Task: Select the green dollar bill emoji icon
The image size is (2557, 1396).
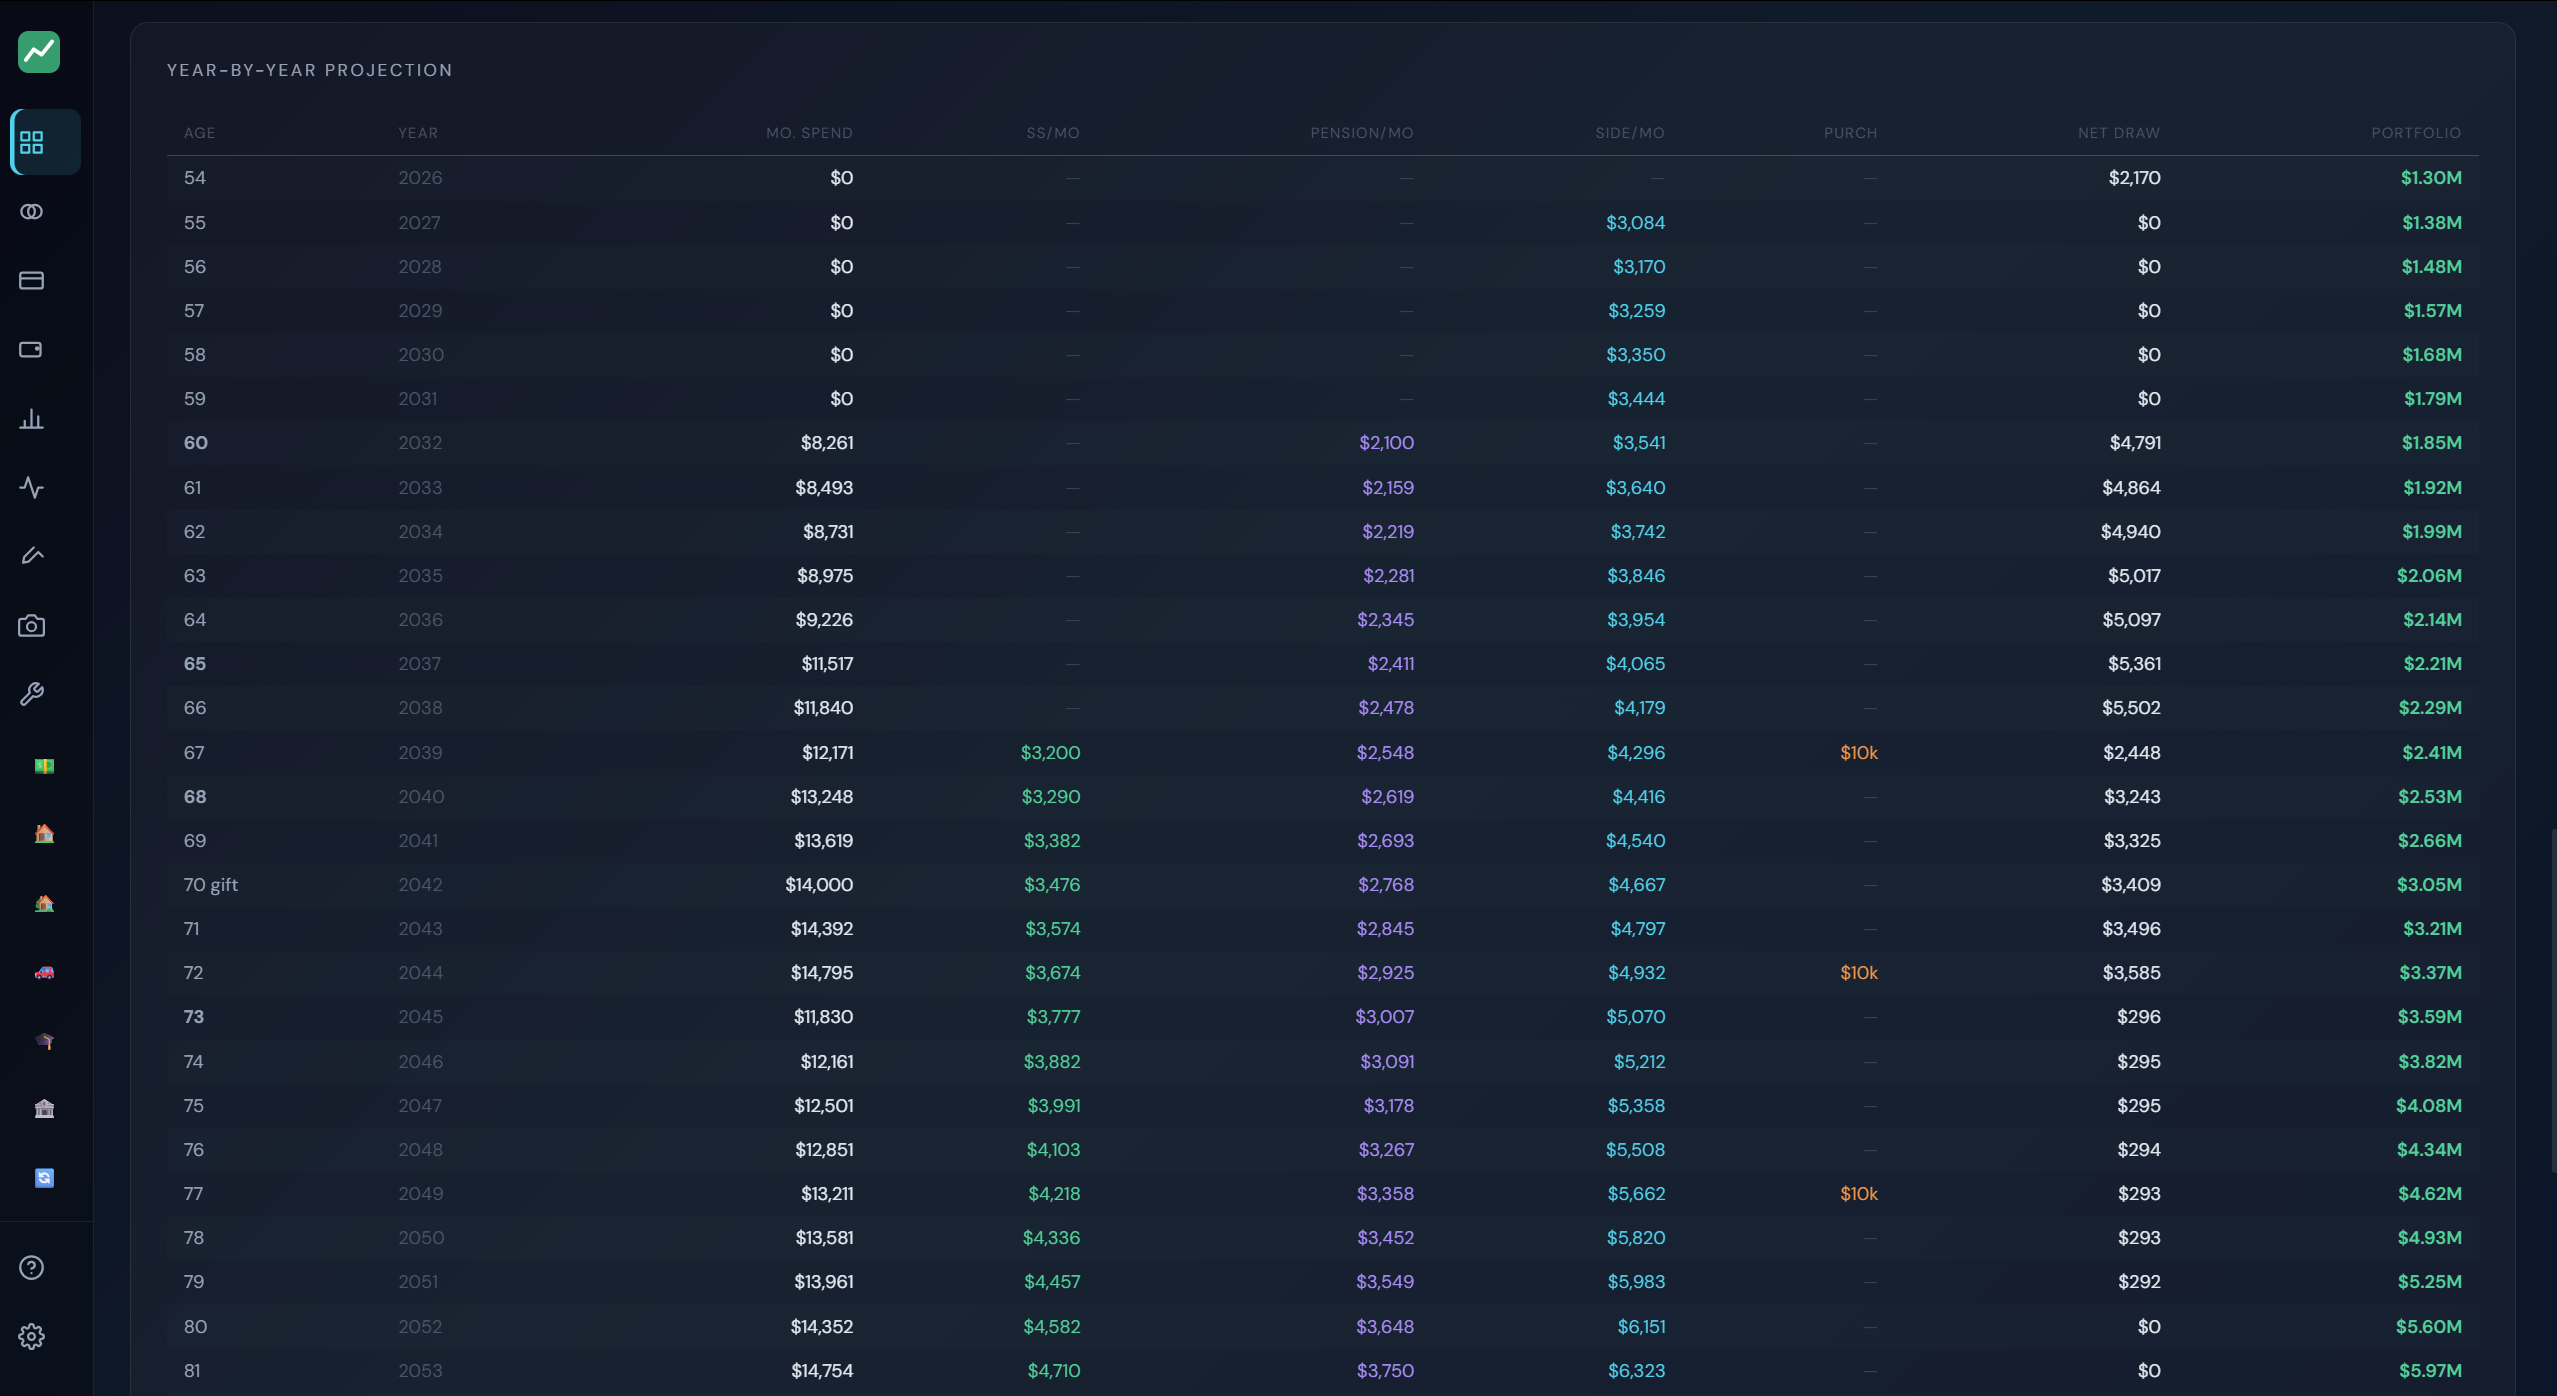Action: tap(44, 766)
